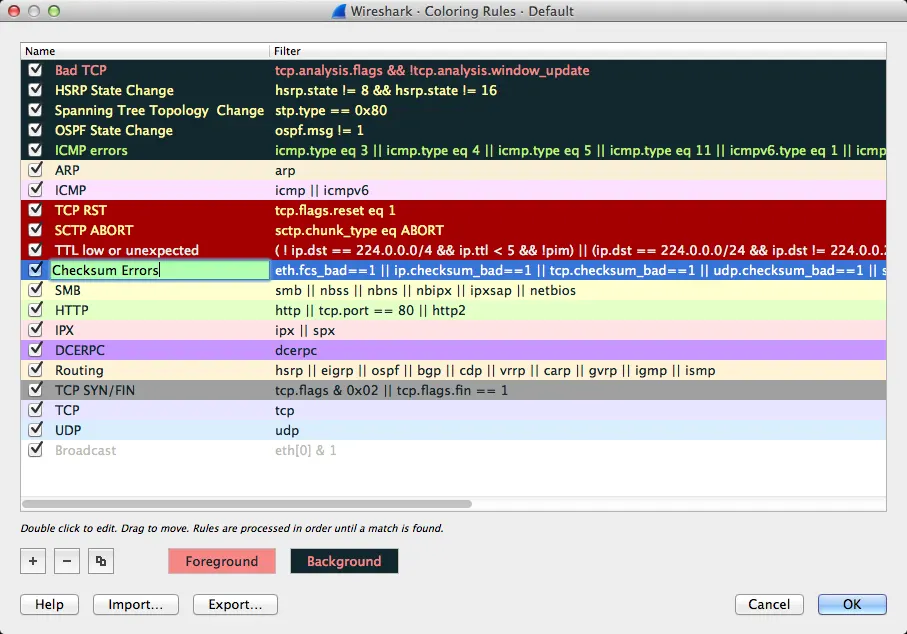Image resolution: width=907 pixels, height=634 pixels.
Task: Uncheck the ARP coloring rule
Action: click(x=35, y=170)
